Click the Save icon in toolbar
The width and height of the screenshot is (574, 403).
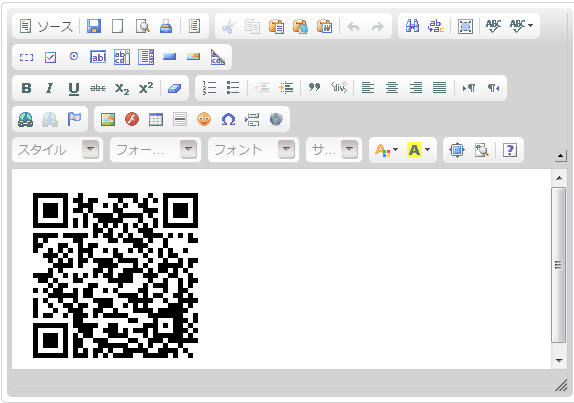coord(94,26)
